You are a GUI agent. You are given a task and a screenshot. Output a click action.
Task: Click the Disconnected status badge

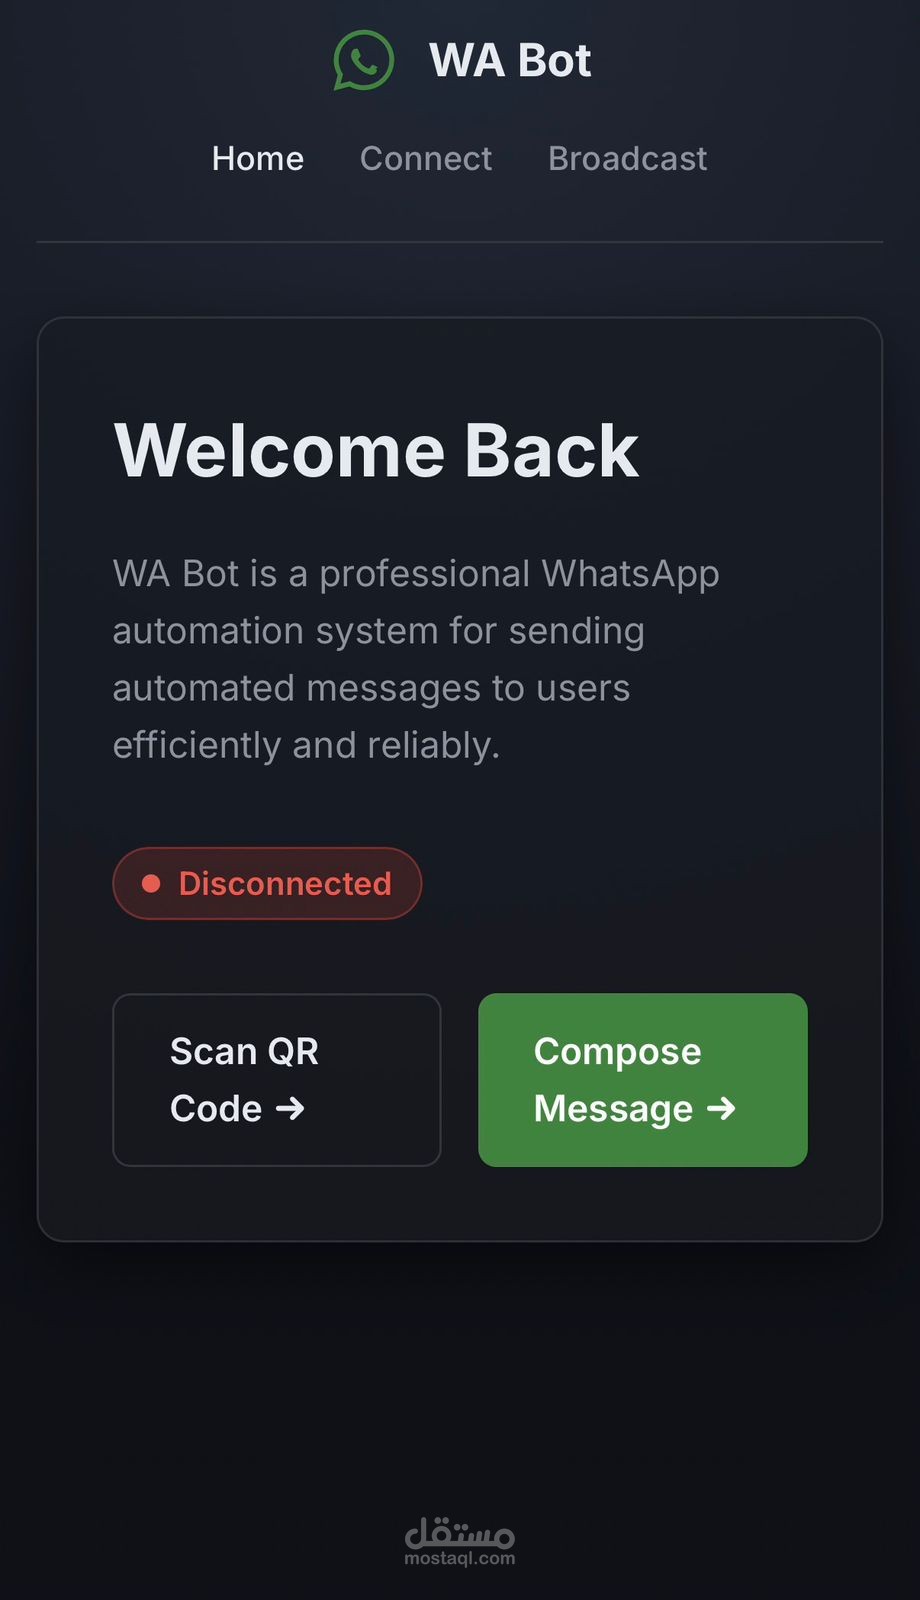pyautogui.click(x=267, y=883)
